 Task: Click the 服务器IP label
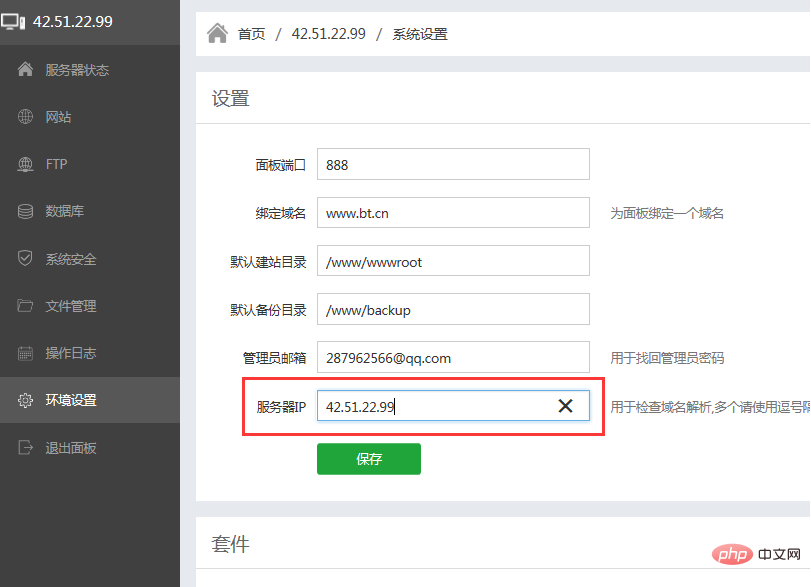(281, 407)
